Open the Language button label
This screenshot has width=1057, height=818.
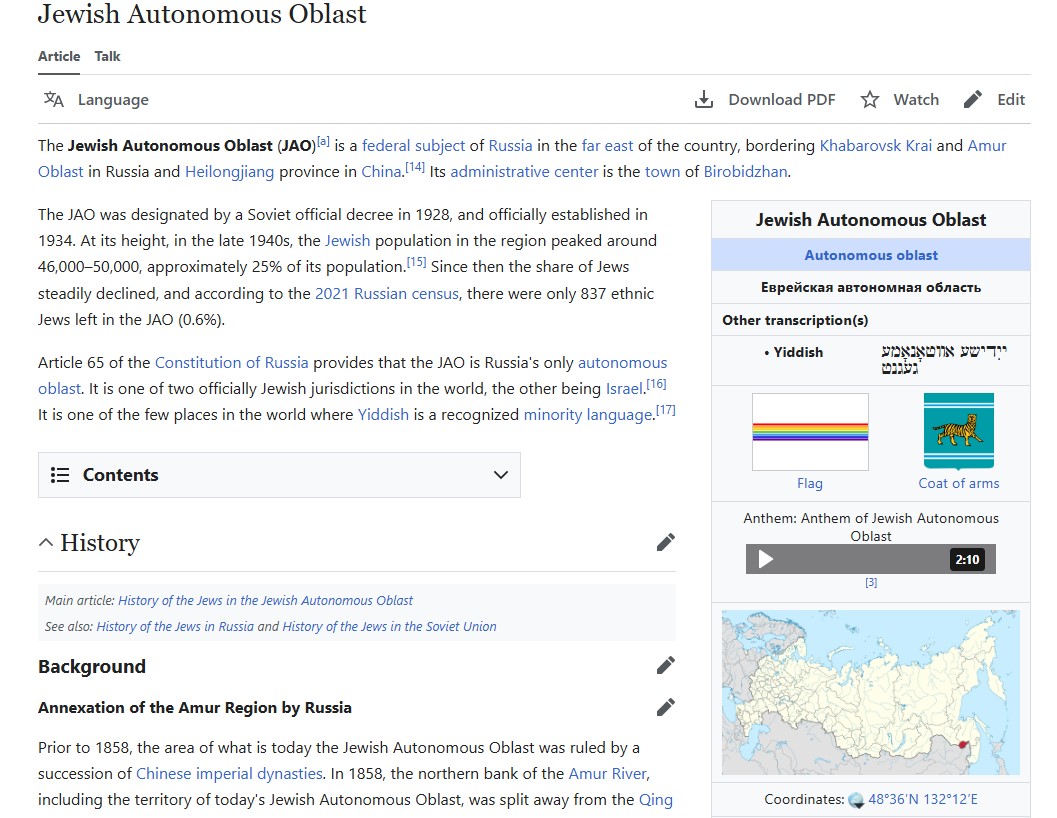tap(113, 100)
